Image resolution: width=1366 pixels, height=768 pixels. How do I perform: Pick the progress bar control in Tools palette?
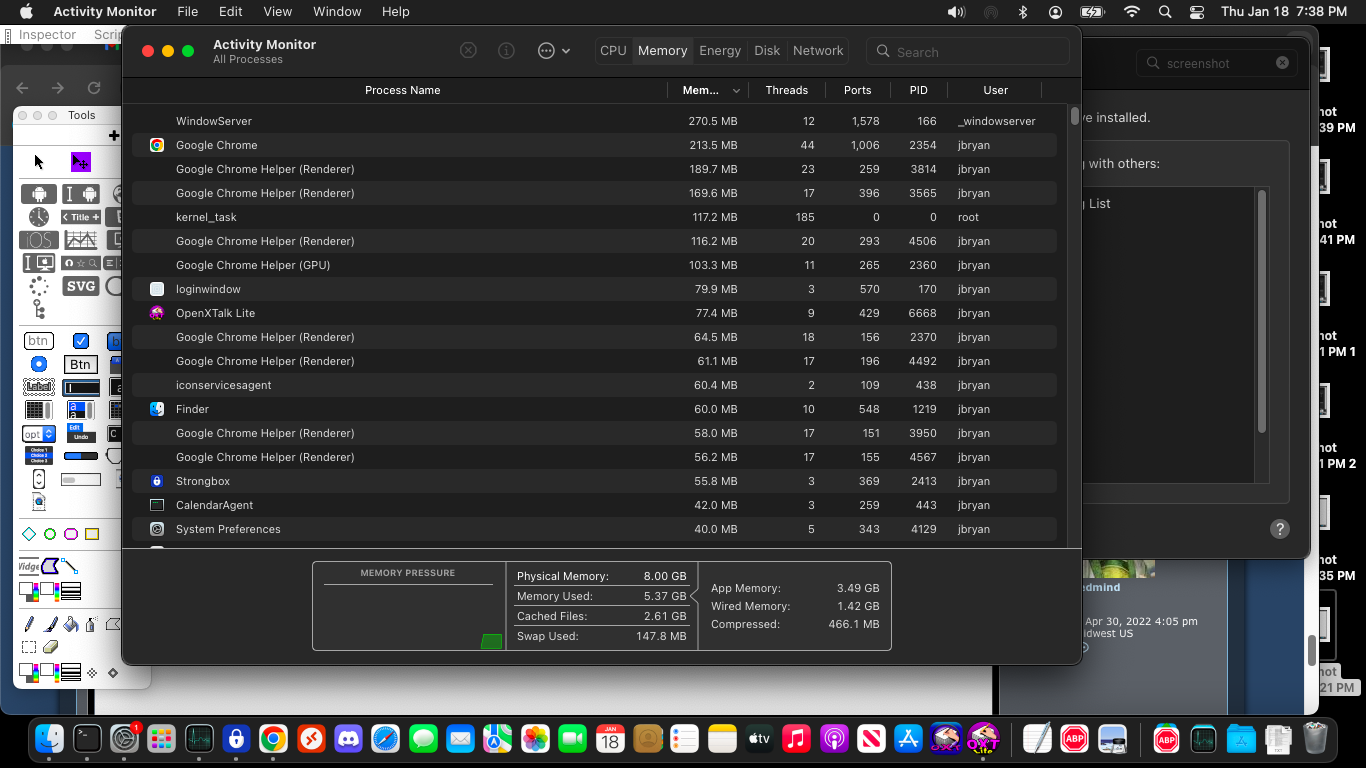[81, 480]
